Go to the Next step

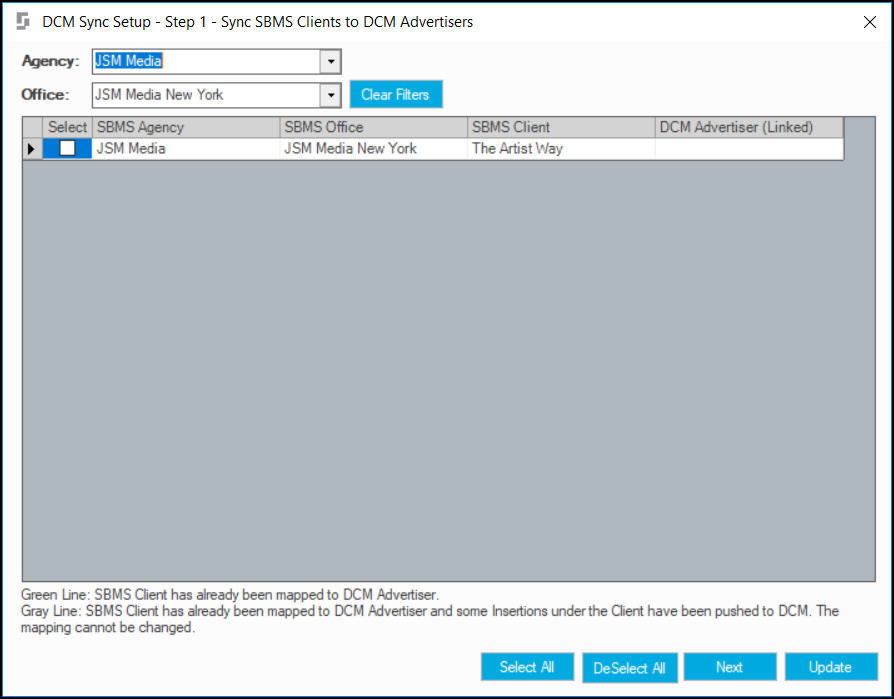tap(730, 667)
